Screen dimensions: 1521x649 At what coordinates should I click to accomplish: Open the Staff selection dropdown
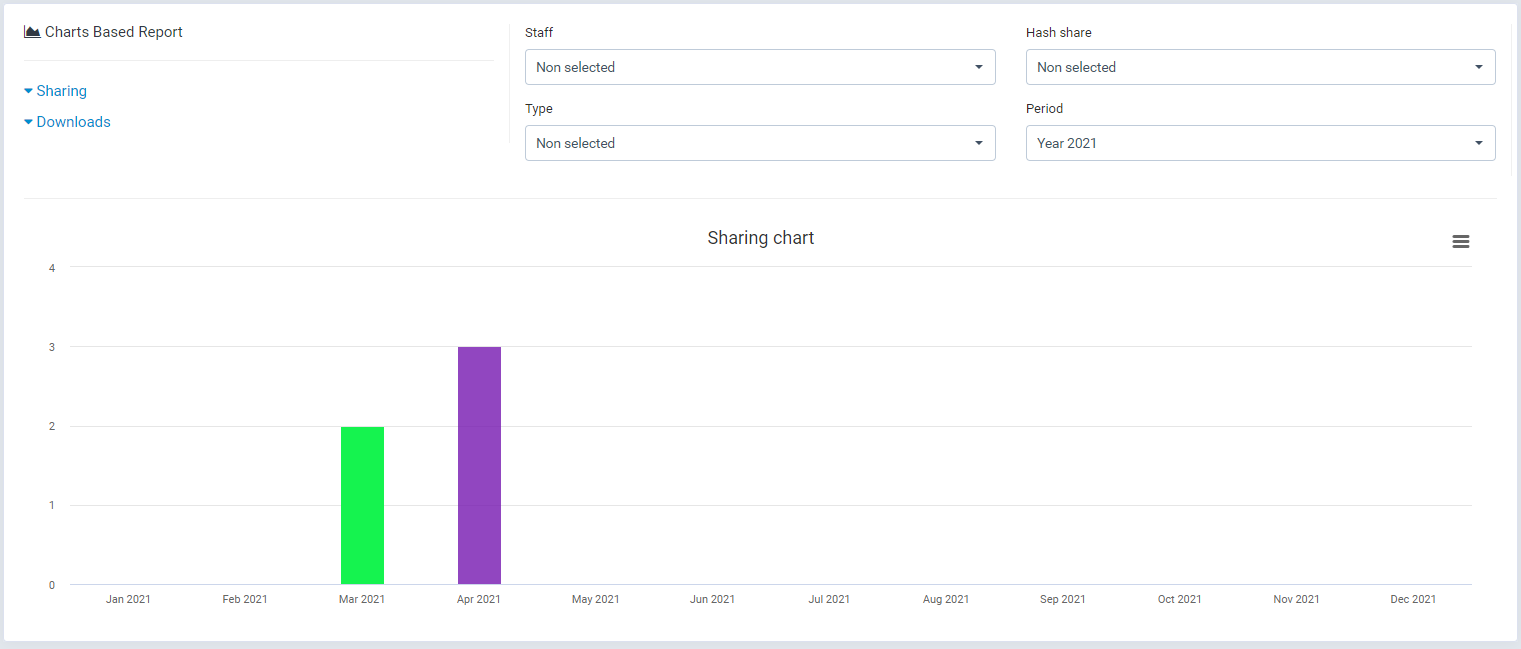[x=760, y=67]
